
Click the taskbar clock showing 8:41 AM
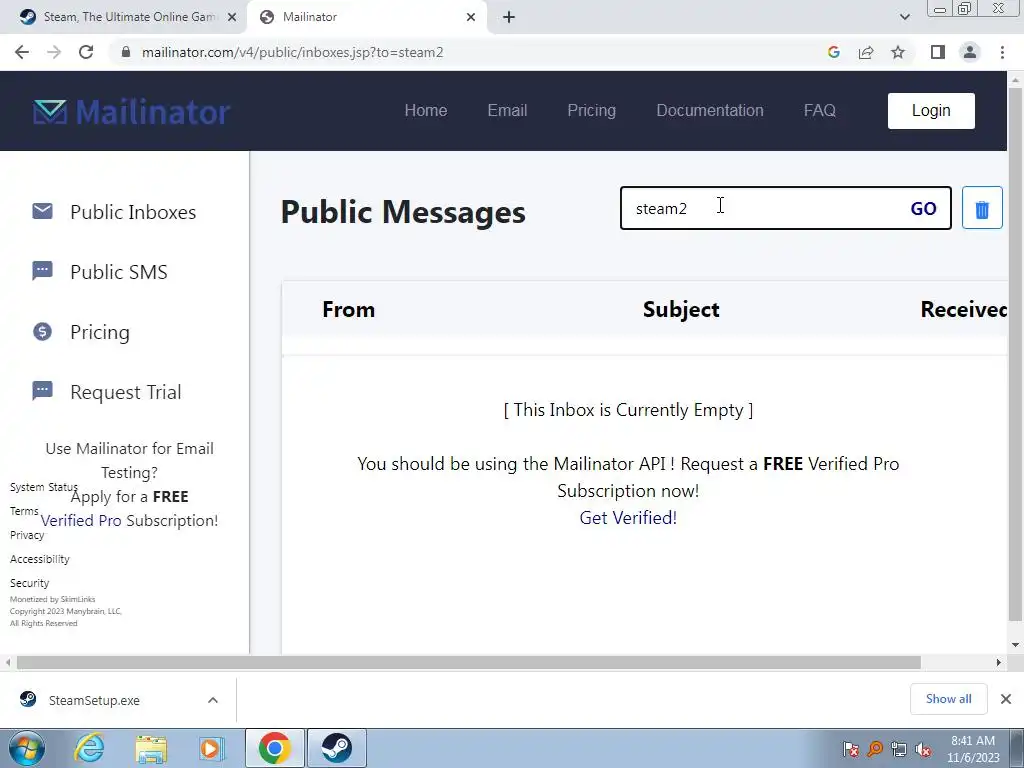point(973,749)
